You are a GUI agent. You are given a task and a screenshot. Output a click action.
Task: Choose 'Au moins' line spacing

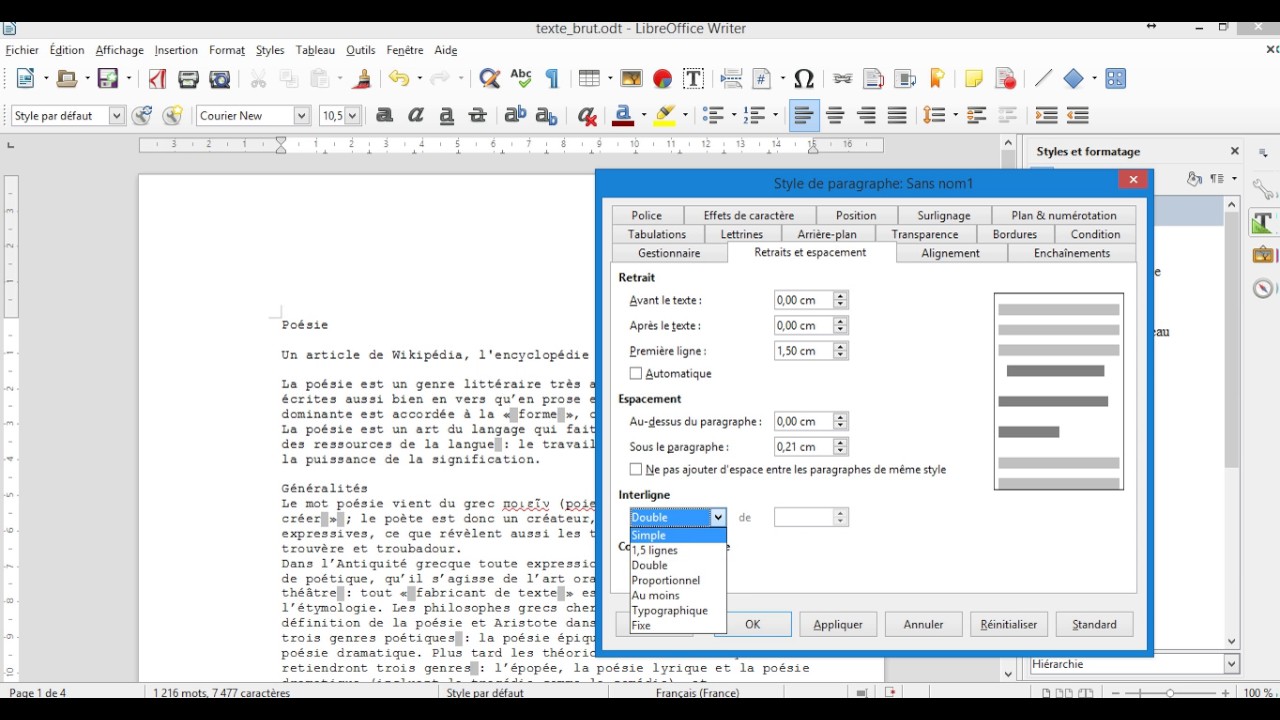tap(678, 595)
